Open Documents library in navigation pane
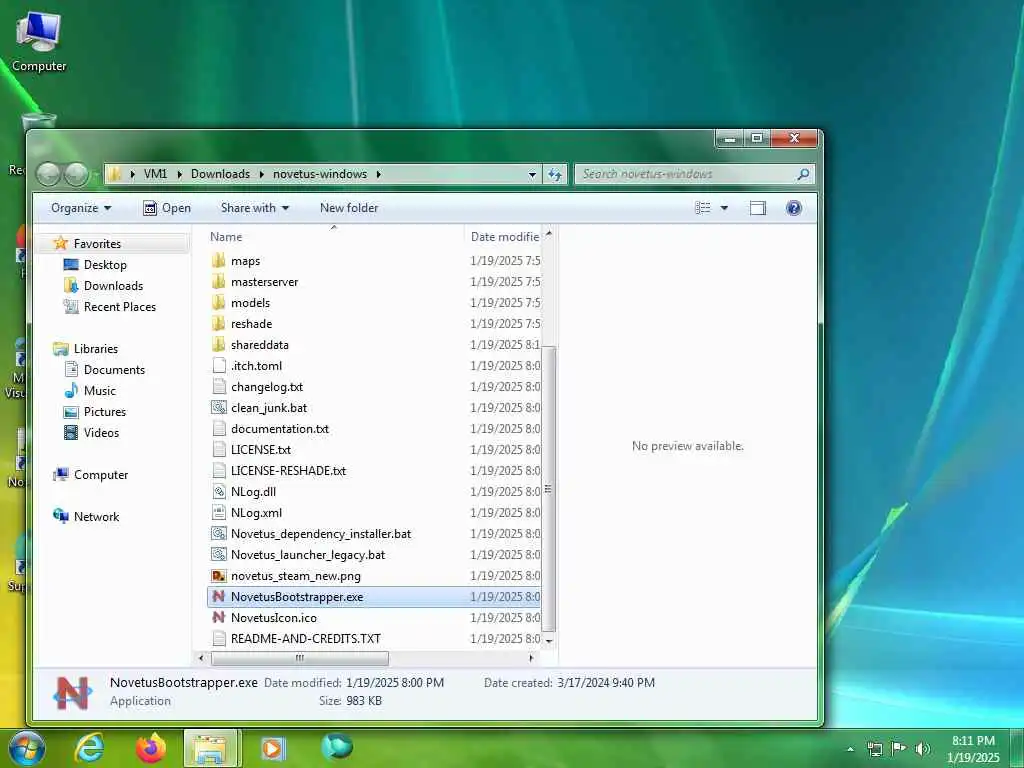The height and width of the screenshot is (768, 1024). (x=114, y=370)
